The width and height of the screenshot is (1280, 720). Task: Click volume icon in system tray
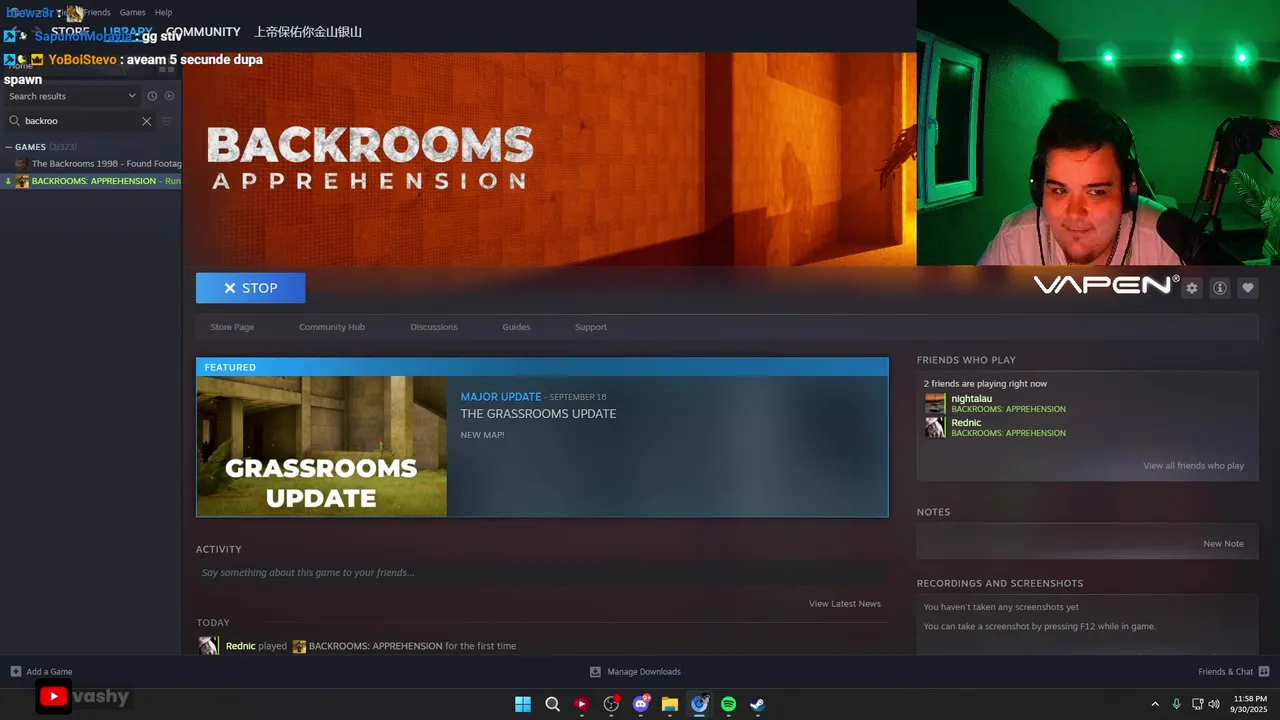point(1214,704)
